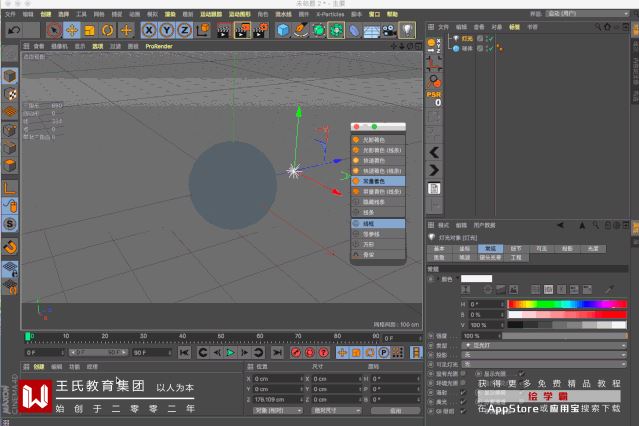Screen dimensions: 639x426
Task: Activate the Scale tool in toolbar
Action: coord(90,31)
